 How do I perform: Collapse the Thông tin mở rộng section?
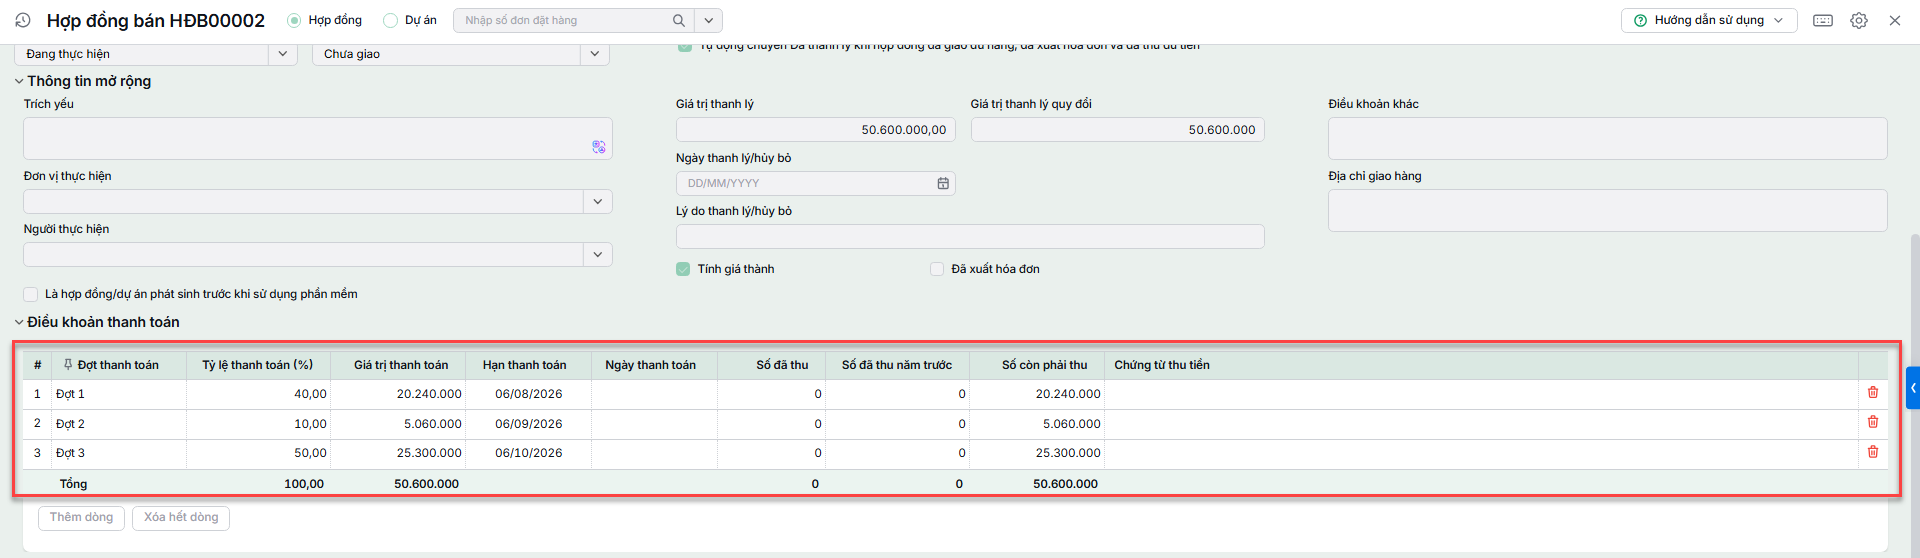point(19,82)
